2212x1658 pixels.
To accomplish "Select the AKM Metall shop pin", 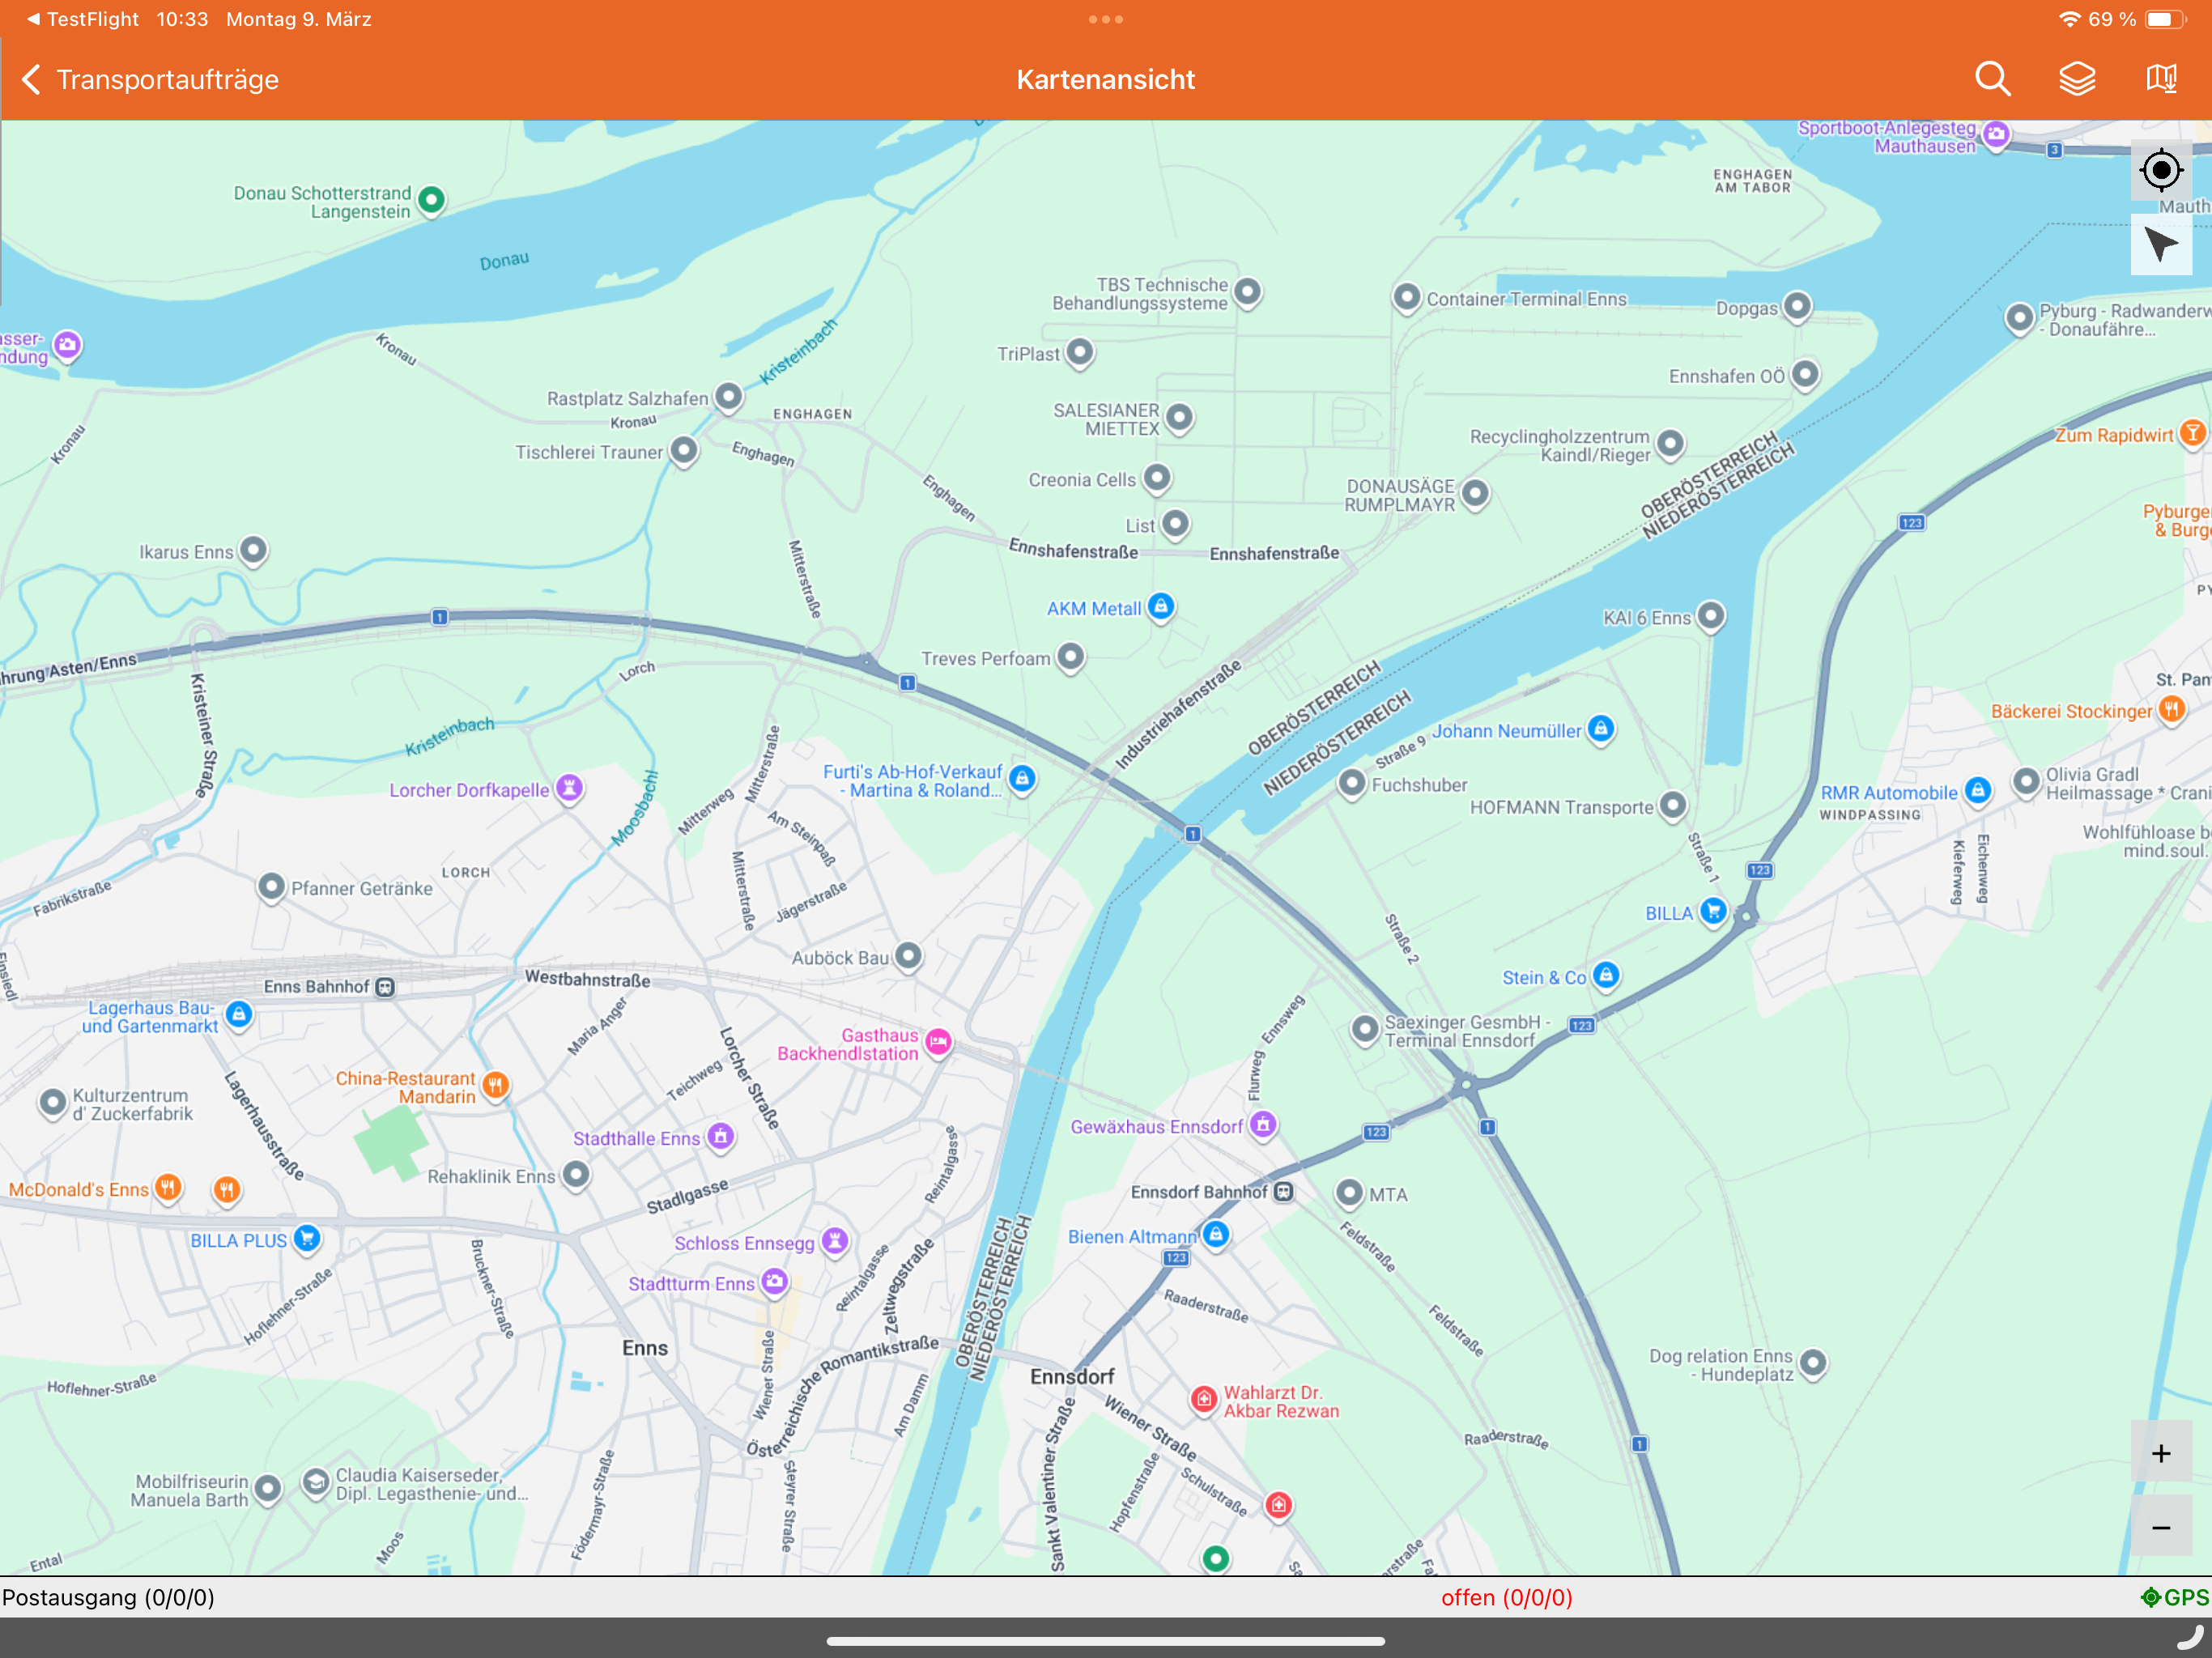I will pos(1160,606).
